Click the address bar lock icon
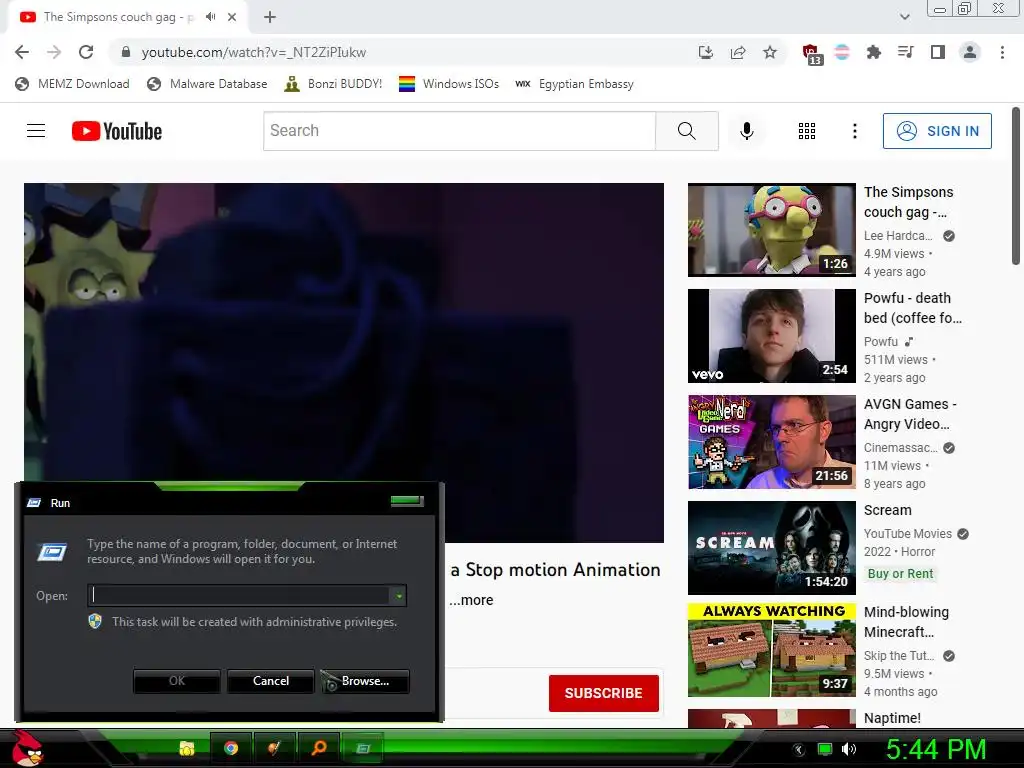This screenshot has height=768, width=1024. (126, 52)
